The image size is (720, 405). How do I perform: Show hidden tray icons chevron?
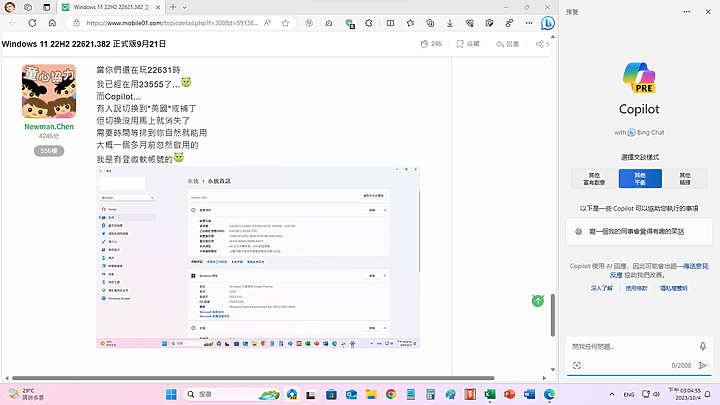(x=612, y=394)
